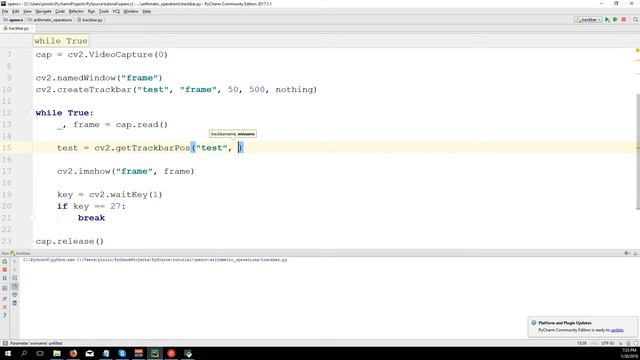Screen dimensions: 640x360
Task: Open the Edit menu
Action: (x=16, y=11)
